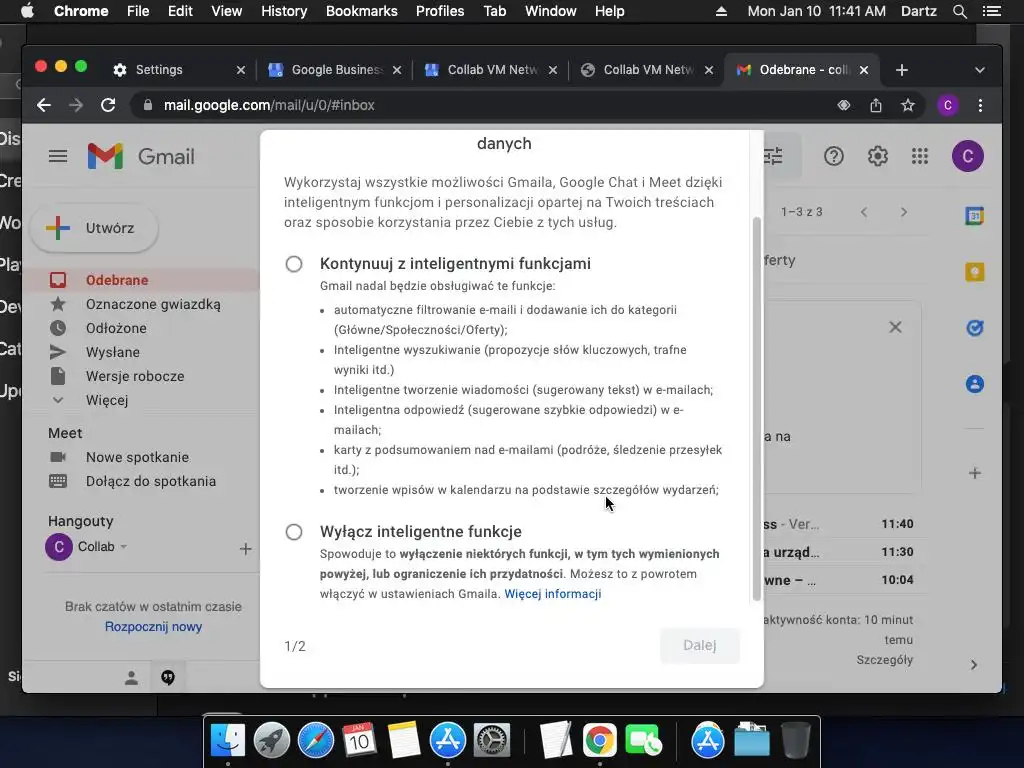Open Google Contacts side panel icon
The width and height of the screenshot is (1024, 768).
tap(975, 384)
